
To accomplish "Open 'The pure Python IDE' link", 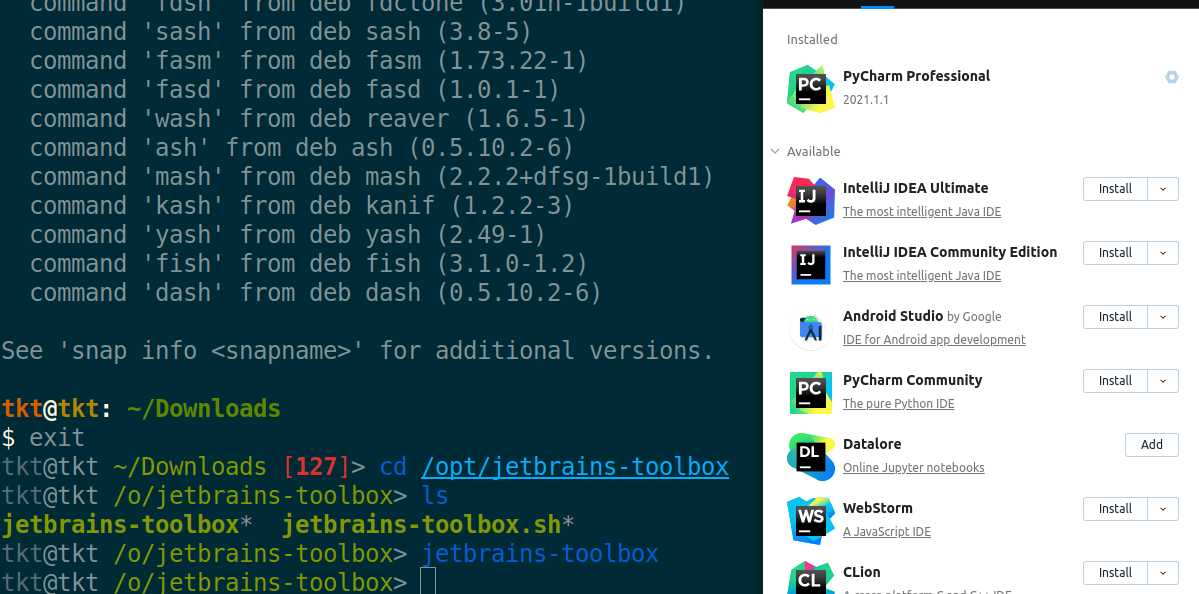I will pyautogui.click(x=898, y=404).
